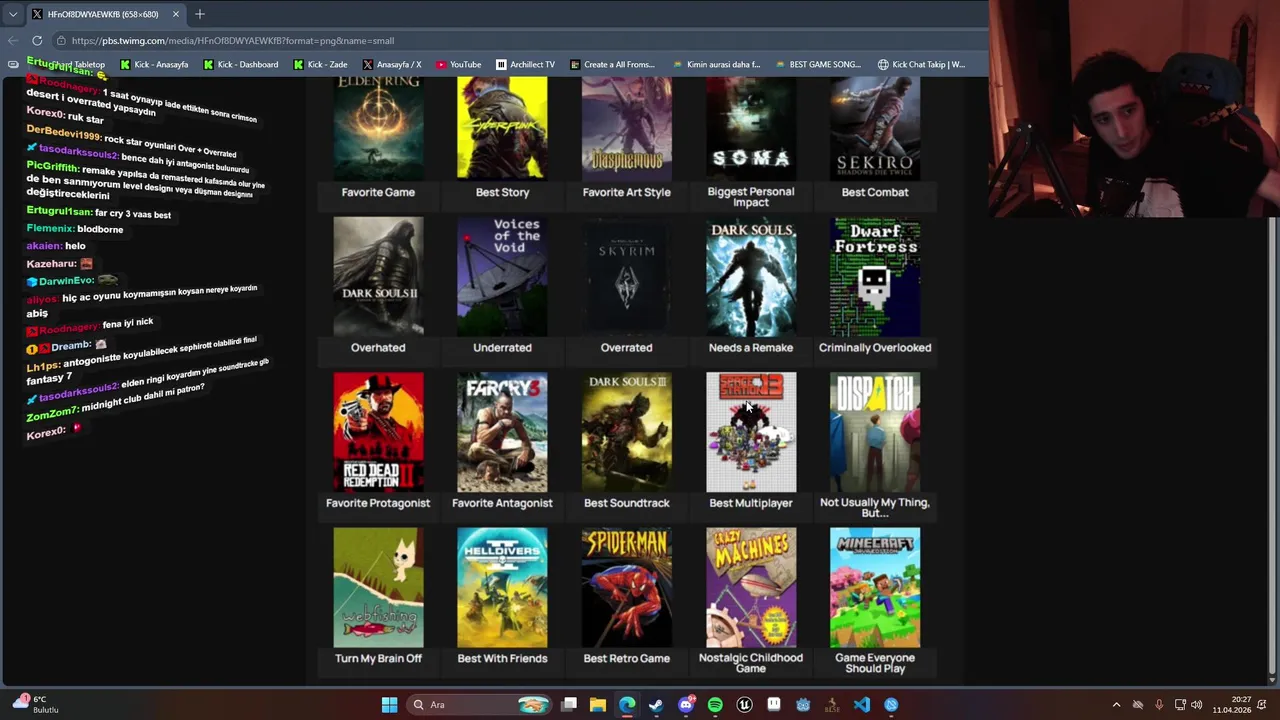Open the Windows Start menu

[x=389, y=705]
